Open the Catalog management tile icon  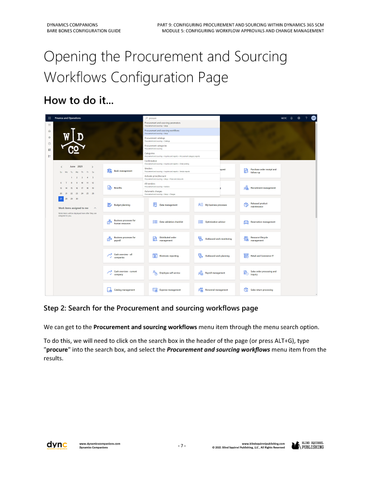109,290
